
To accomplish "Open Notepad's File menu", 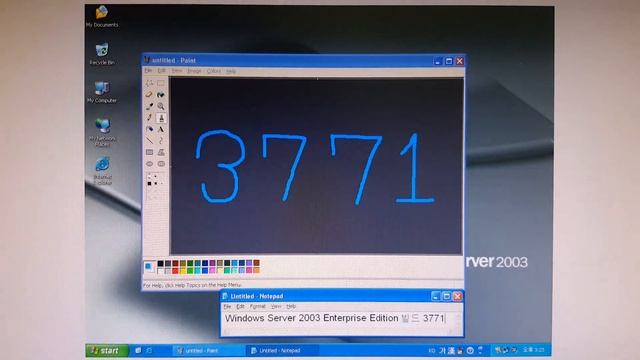I will (227, 307).
